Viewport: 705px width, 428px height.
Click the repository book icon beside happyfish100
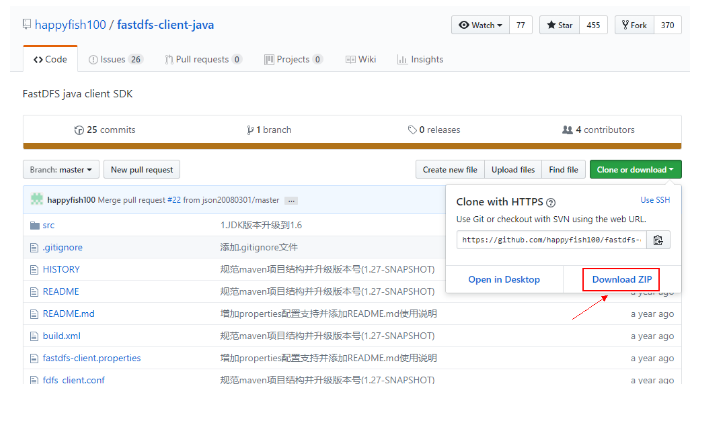[27, 24]
